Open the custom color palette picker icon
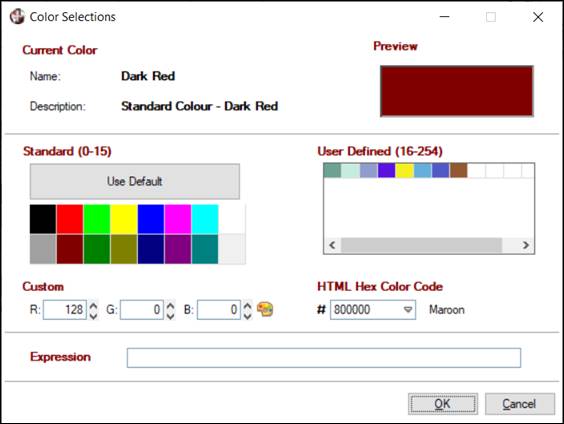Screen dimensions: 564x424 coord(265,309)
